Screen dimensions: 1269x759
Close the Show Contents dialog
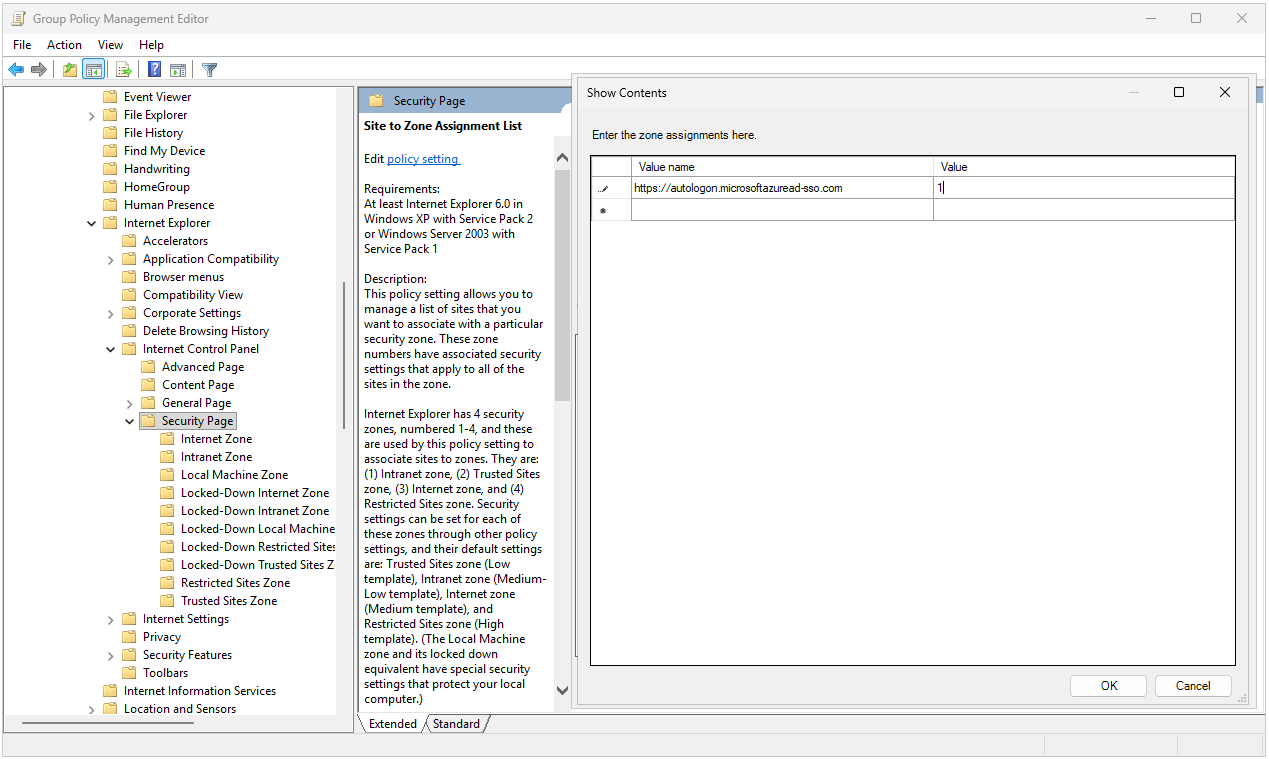pos(1225,92)
